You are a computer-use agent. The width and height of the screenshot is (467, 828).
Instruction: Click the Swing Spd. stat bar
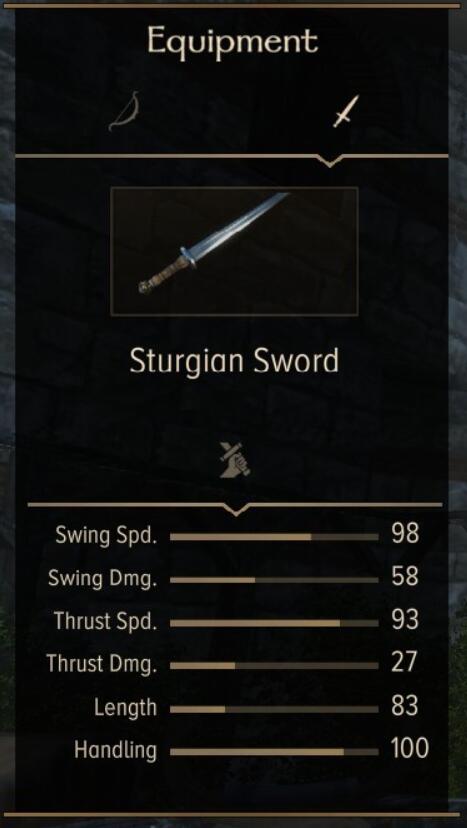(274, 537)
